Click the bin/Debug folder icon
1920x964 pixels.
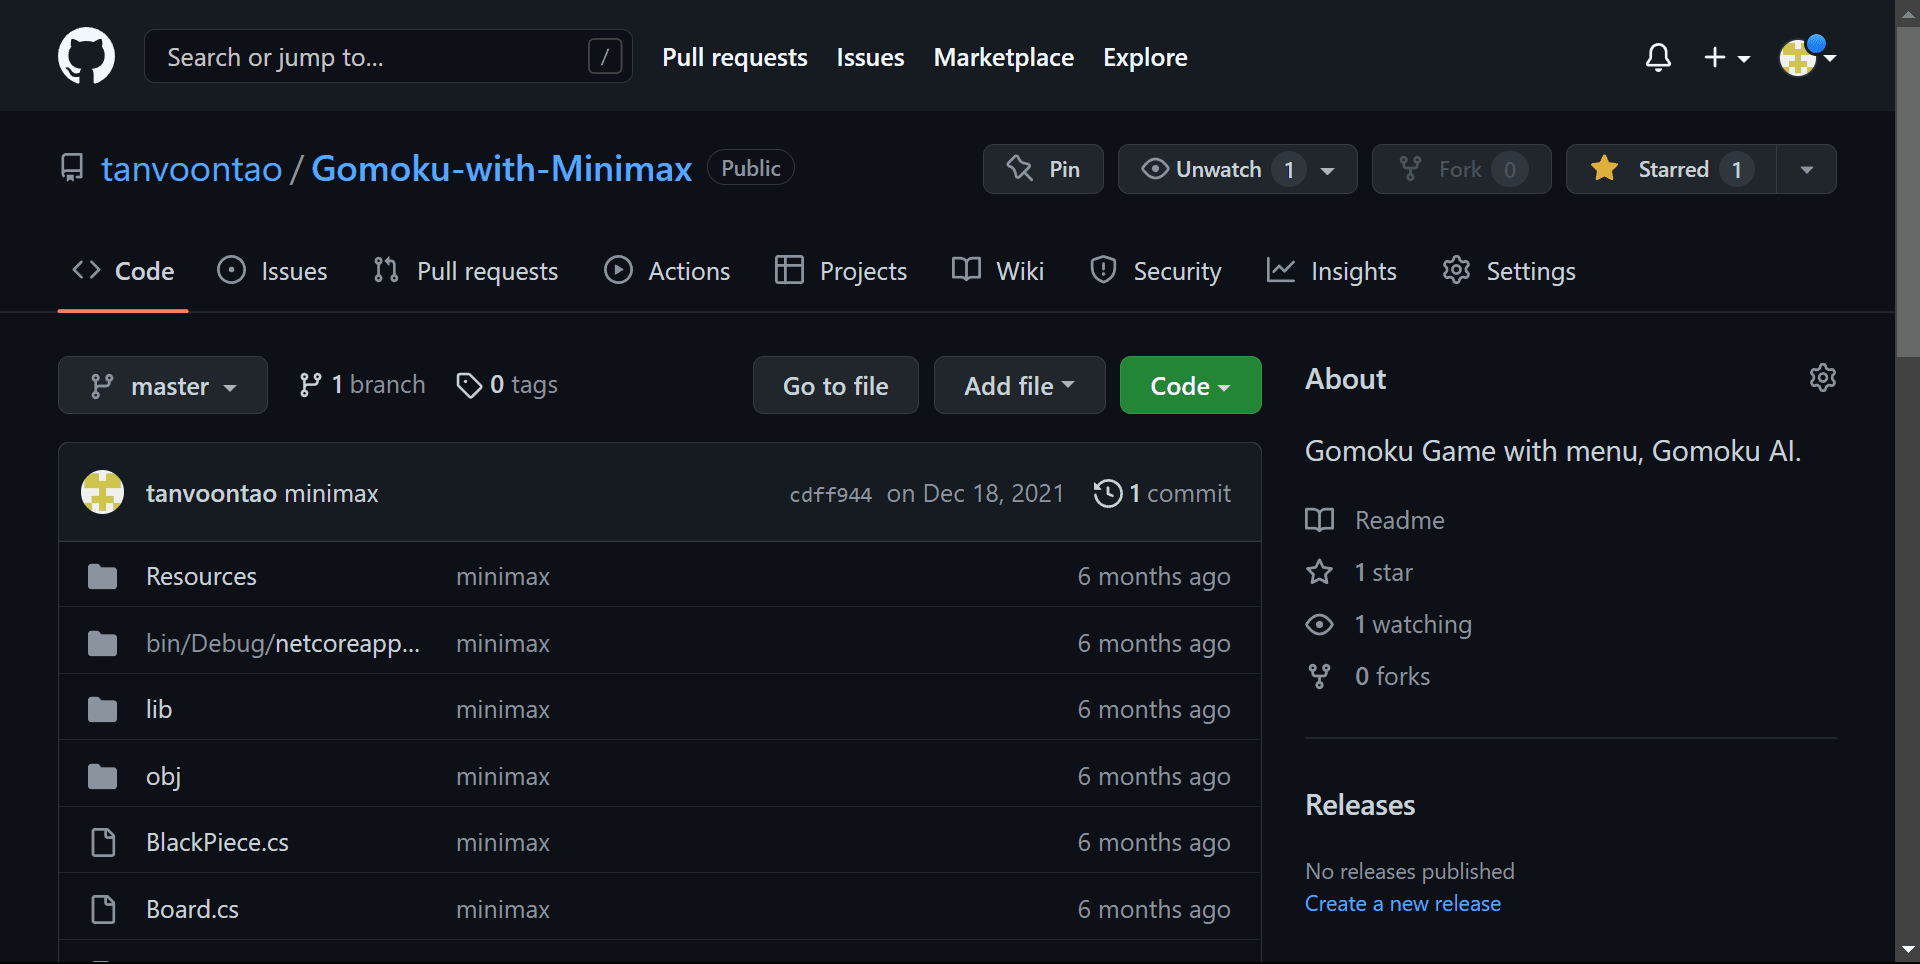pos(102,643)
